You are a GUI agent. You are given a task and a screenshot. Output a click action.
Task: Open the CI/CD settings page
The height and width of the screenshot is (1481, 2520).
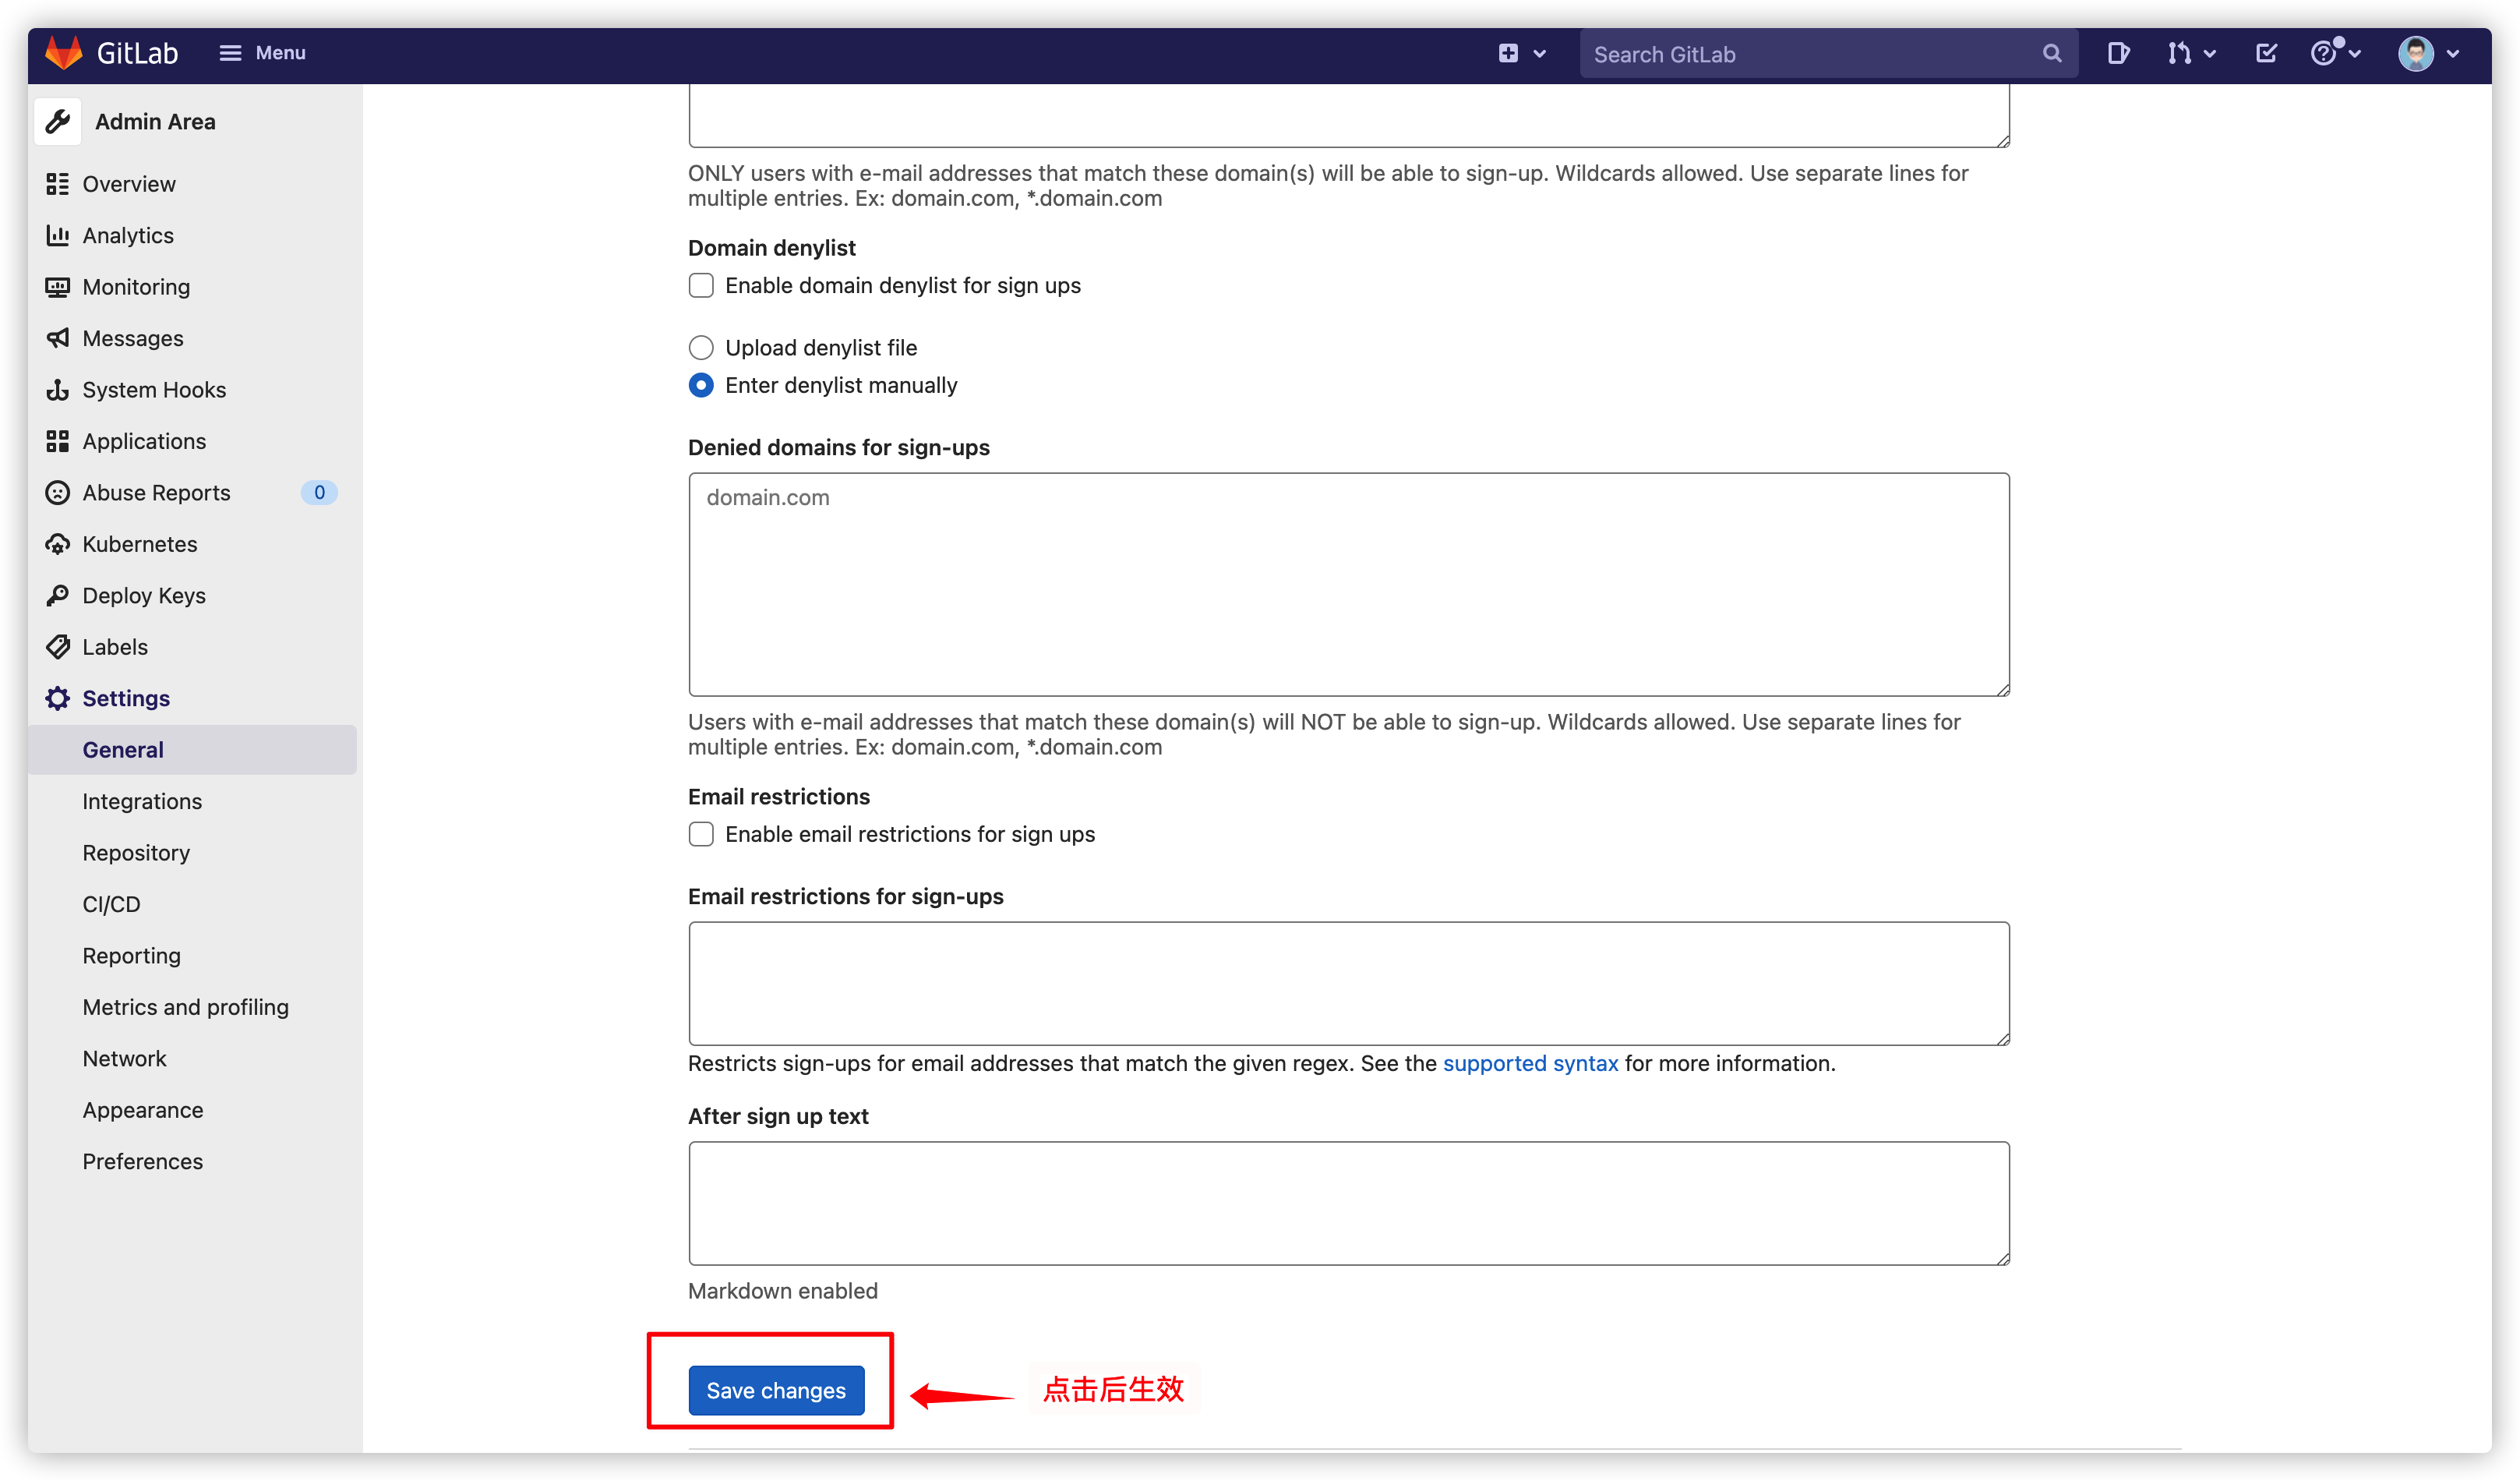pyautogui.click(x=111, y=904)
